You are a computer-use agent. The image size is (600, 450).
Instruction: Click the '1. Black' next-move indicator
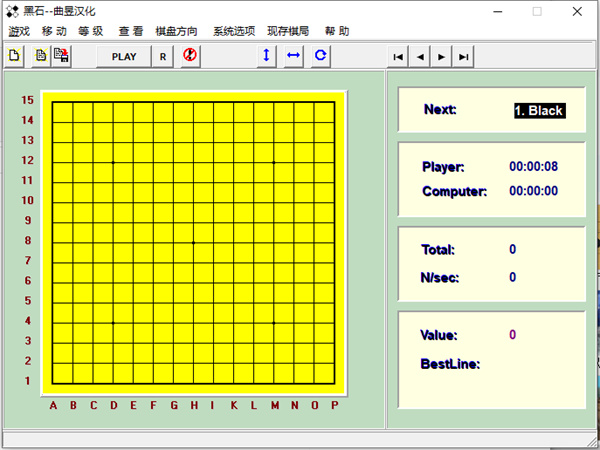(540, 111)
